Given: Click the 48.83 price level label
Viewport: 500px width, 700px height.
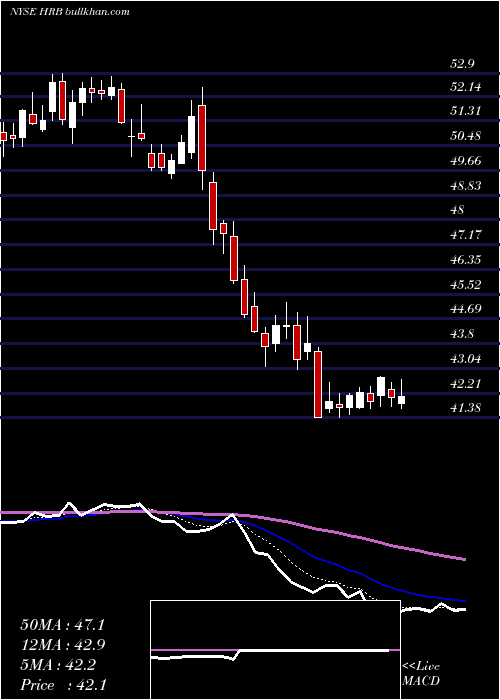Looking at the screenshot, I should (466, 185).
